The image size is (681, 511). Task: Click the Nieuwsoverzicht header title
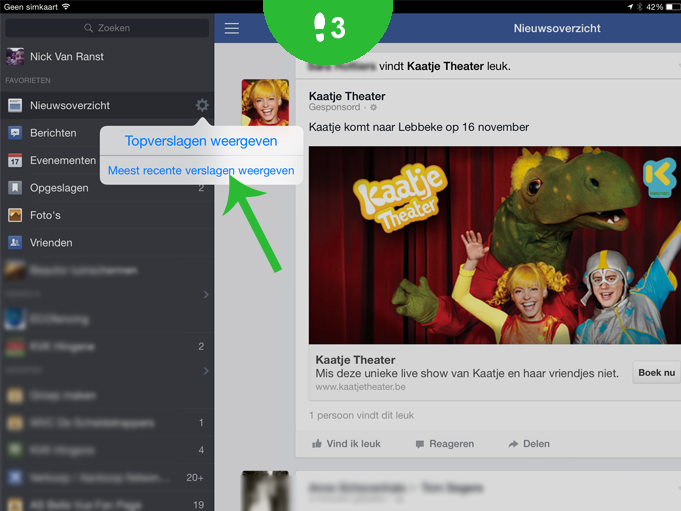pyautogui.click(x=557, y=28)
